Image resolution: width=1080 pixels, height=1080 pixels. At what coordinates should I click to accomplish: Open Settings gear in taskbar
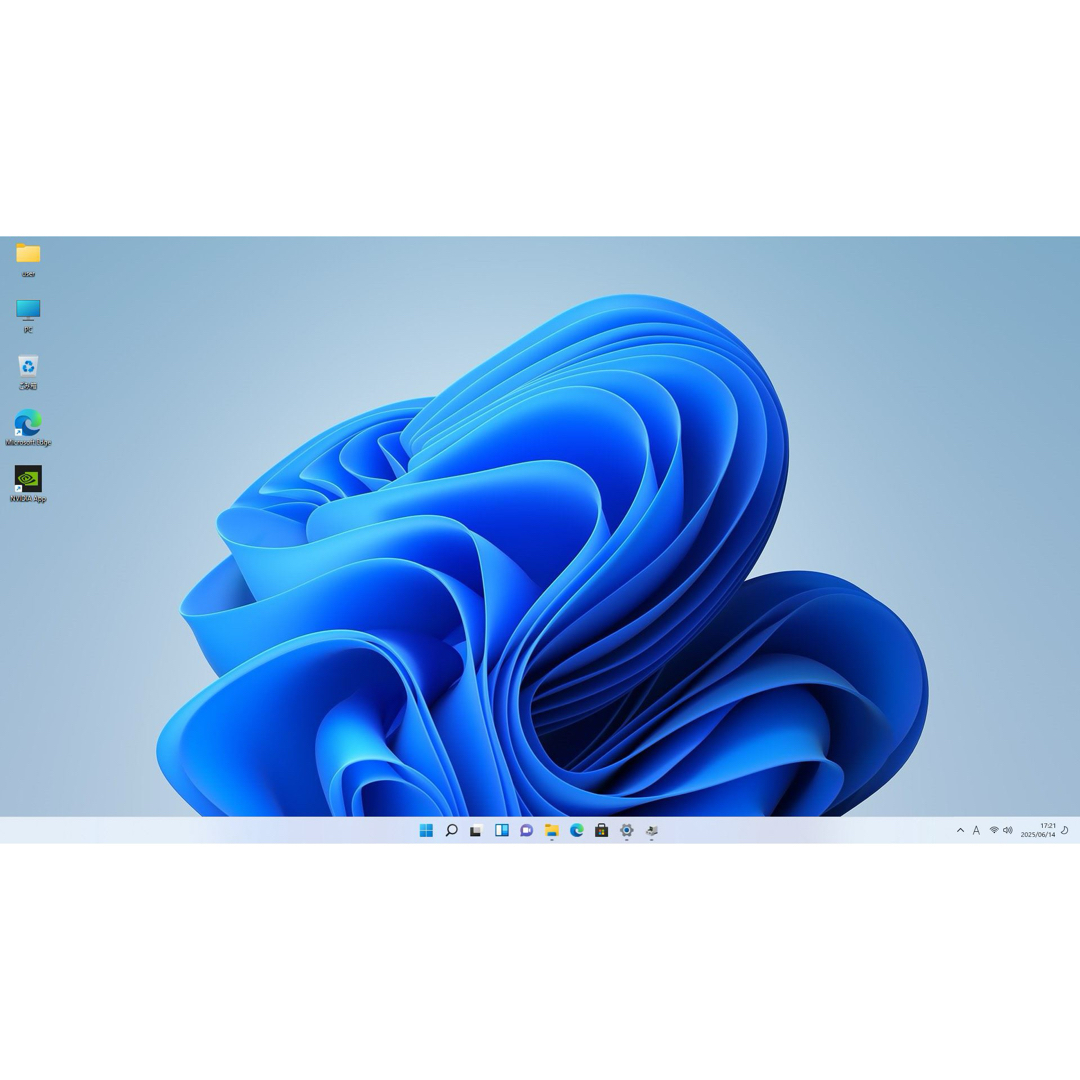(x=627, y=831)
